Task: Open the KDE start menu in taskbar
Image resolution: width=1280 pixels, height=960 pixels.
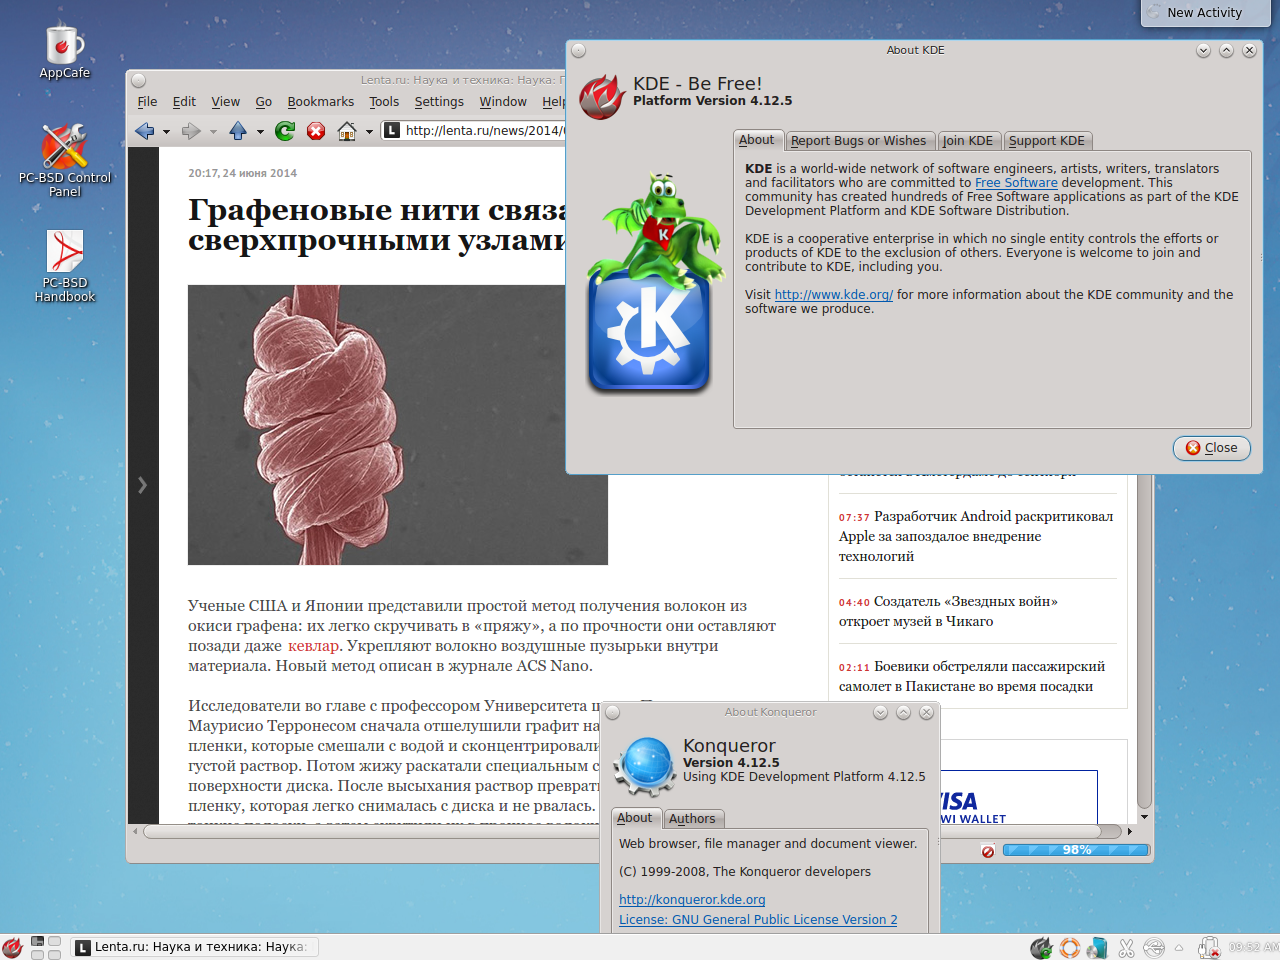Action: pyautogui.click(x=12, y=947)
